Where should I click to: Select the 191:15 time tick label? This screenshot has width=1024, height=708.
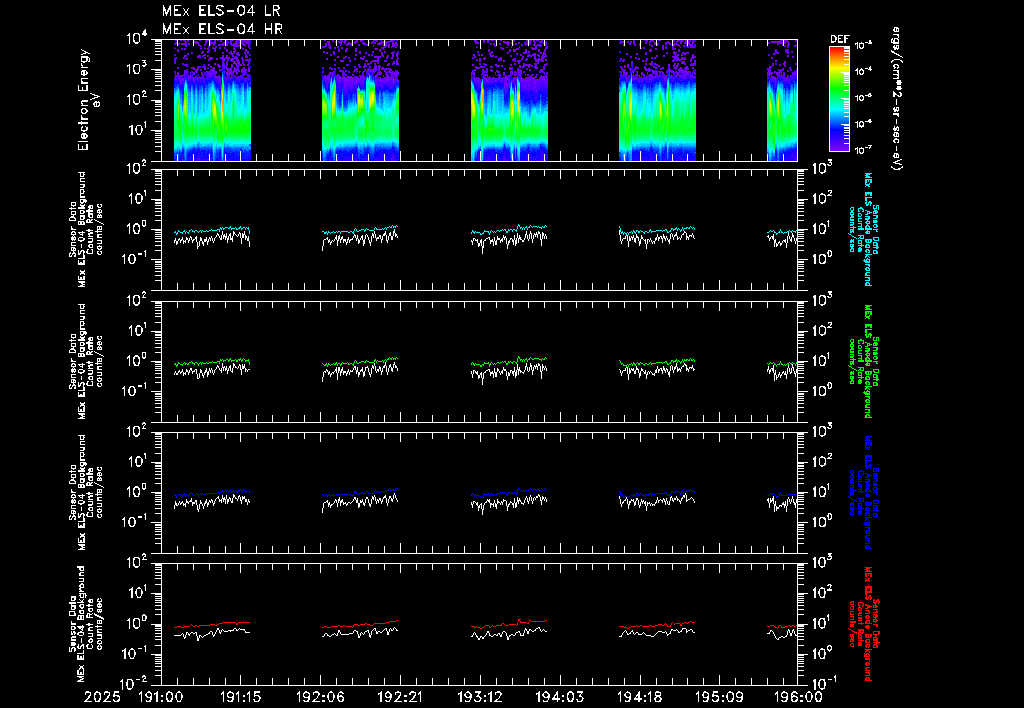click(x=240, y=698)
